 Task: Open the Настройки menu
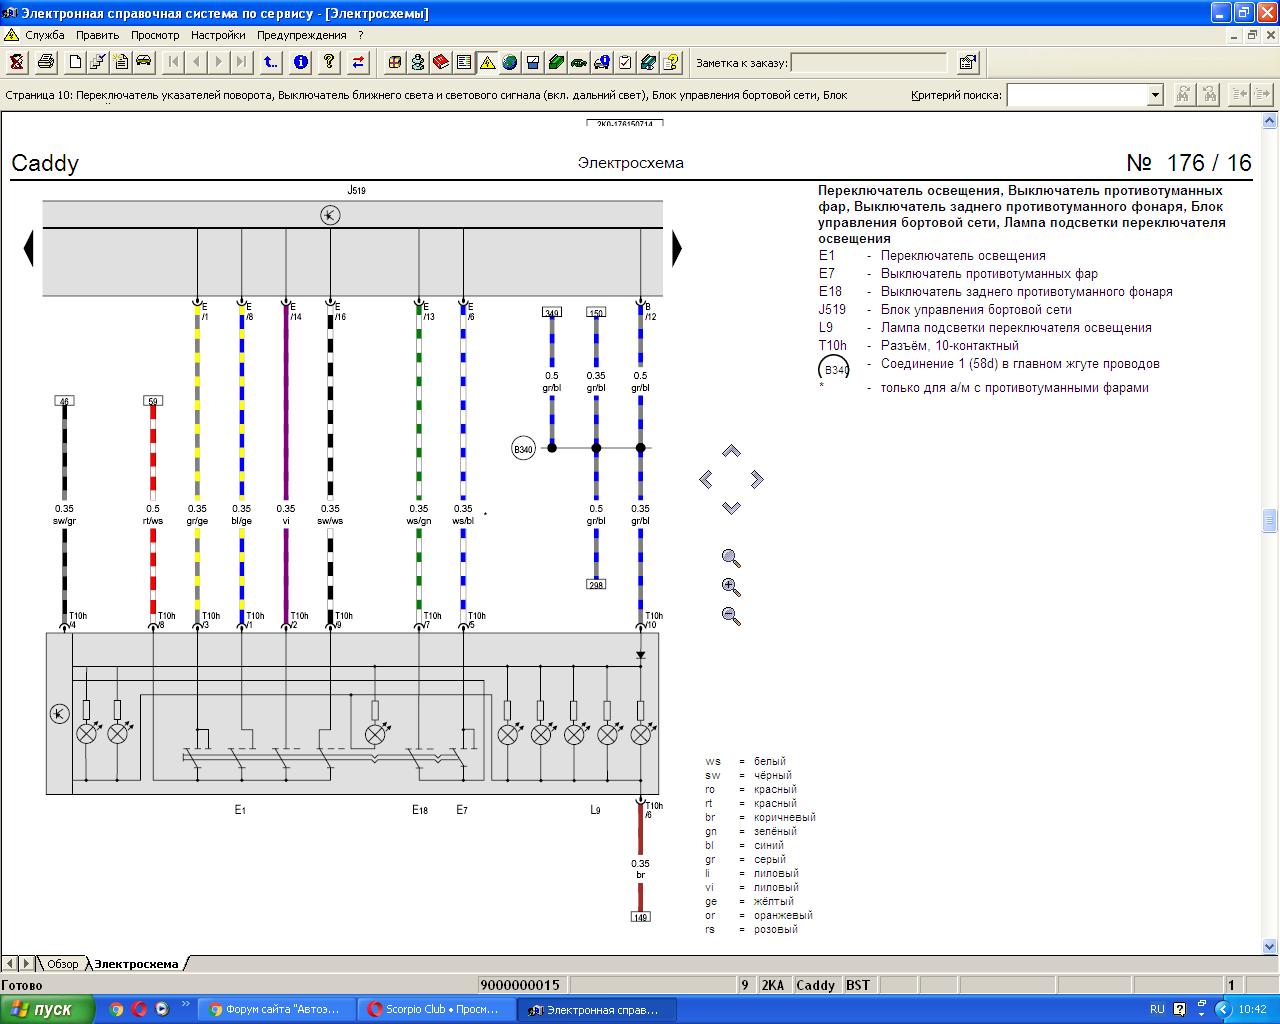click(218, 35)
